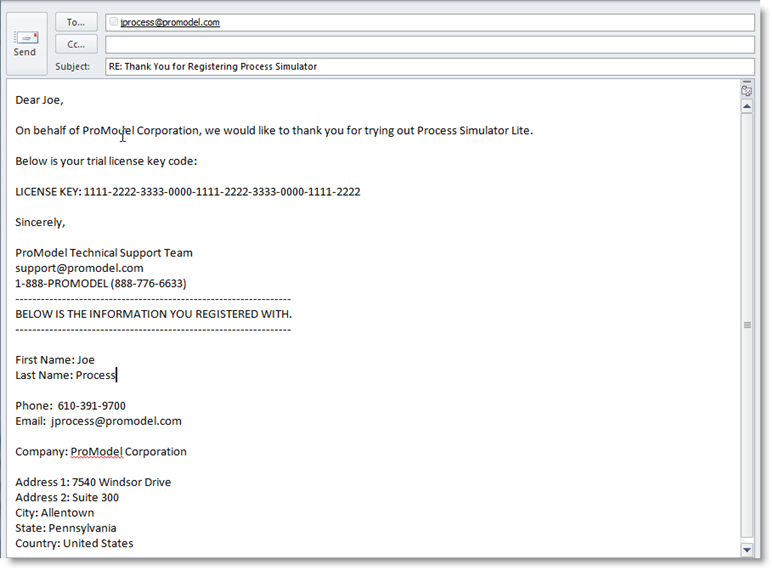Click the 'Dear Joe,' greeting line
The height and width of the screenshot is (570, 772).
click(39, 100)
